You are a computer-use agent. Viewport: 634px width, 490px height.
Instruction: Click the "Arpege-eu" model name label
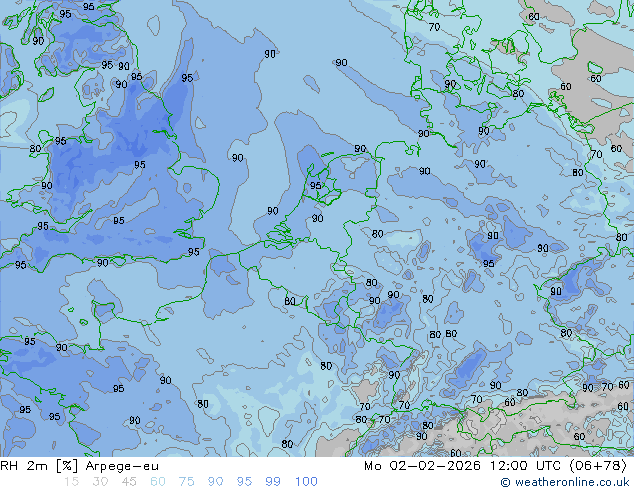click(x=122, y=466)
